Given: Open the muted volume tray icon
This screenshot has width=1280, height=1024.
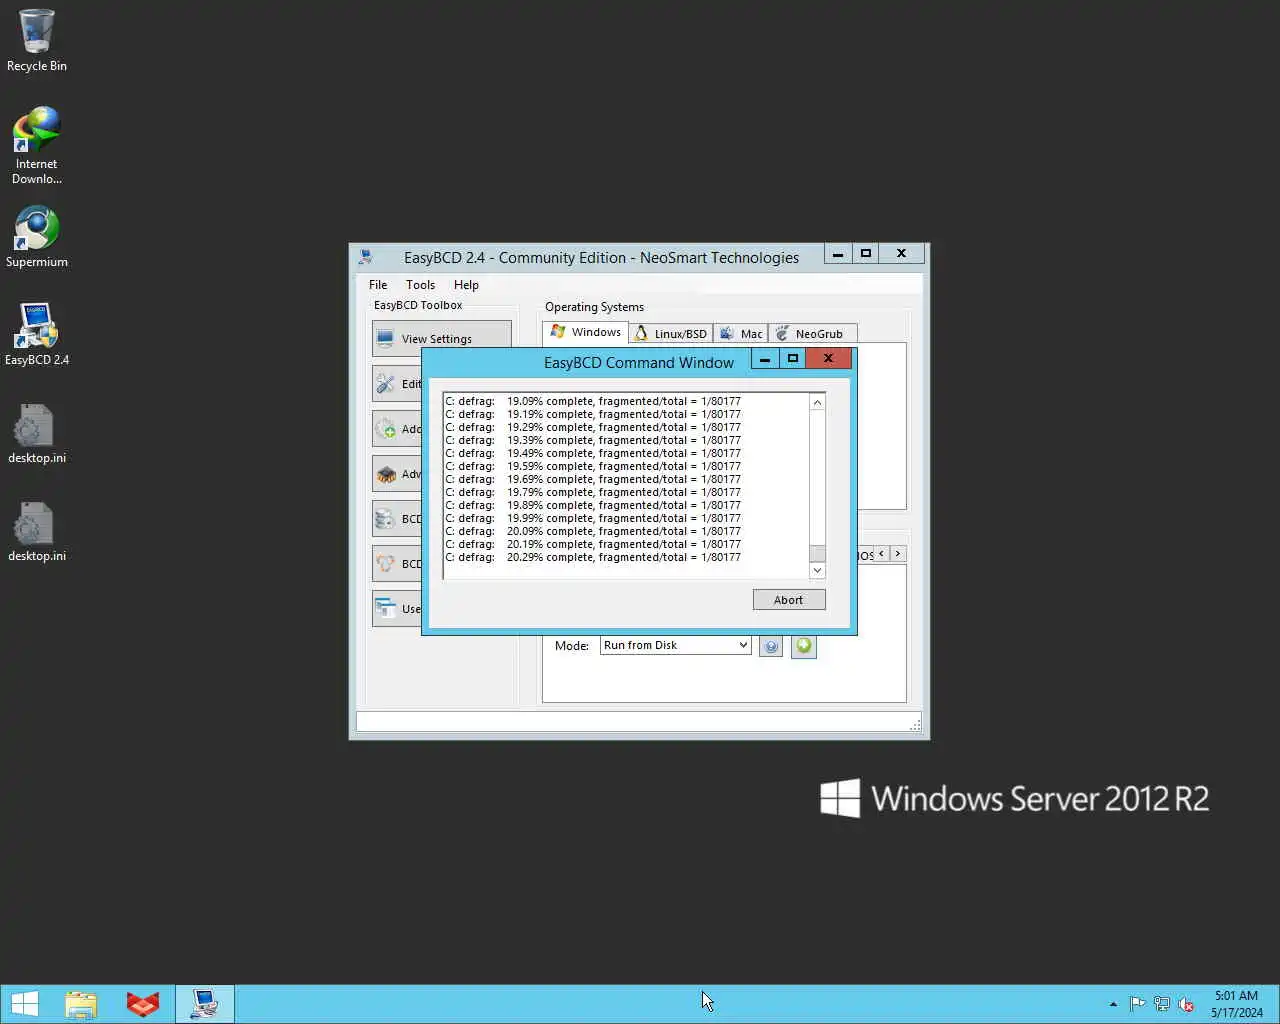Looking at the screenshot, I should click(x=1186, y=1004).
